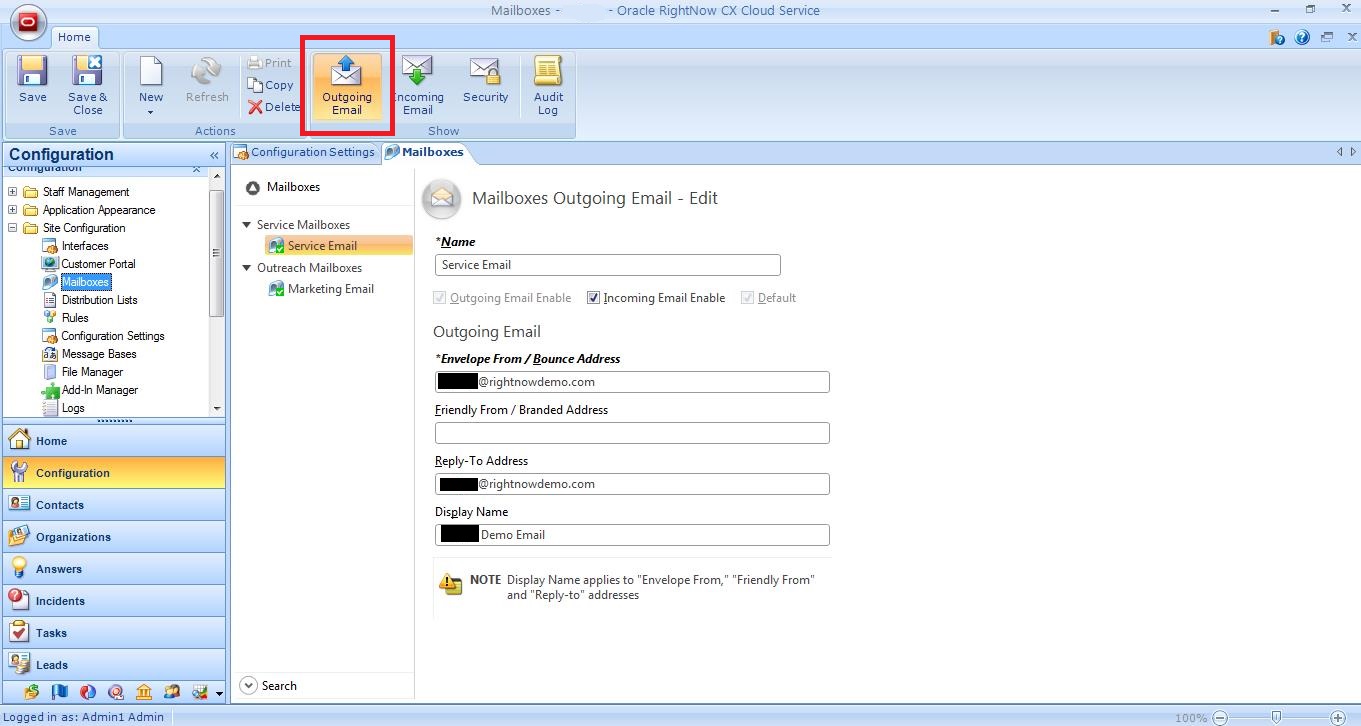Expand the Search section
Image resolution: width=1361 pixels, height=726 pixels.
pyautogui.click(x=249, y=686)
